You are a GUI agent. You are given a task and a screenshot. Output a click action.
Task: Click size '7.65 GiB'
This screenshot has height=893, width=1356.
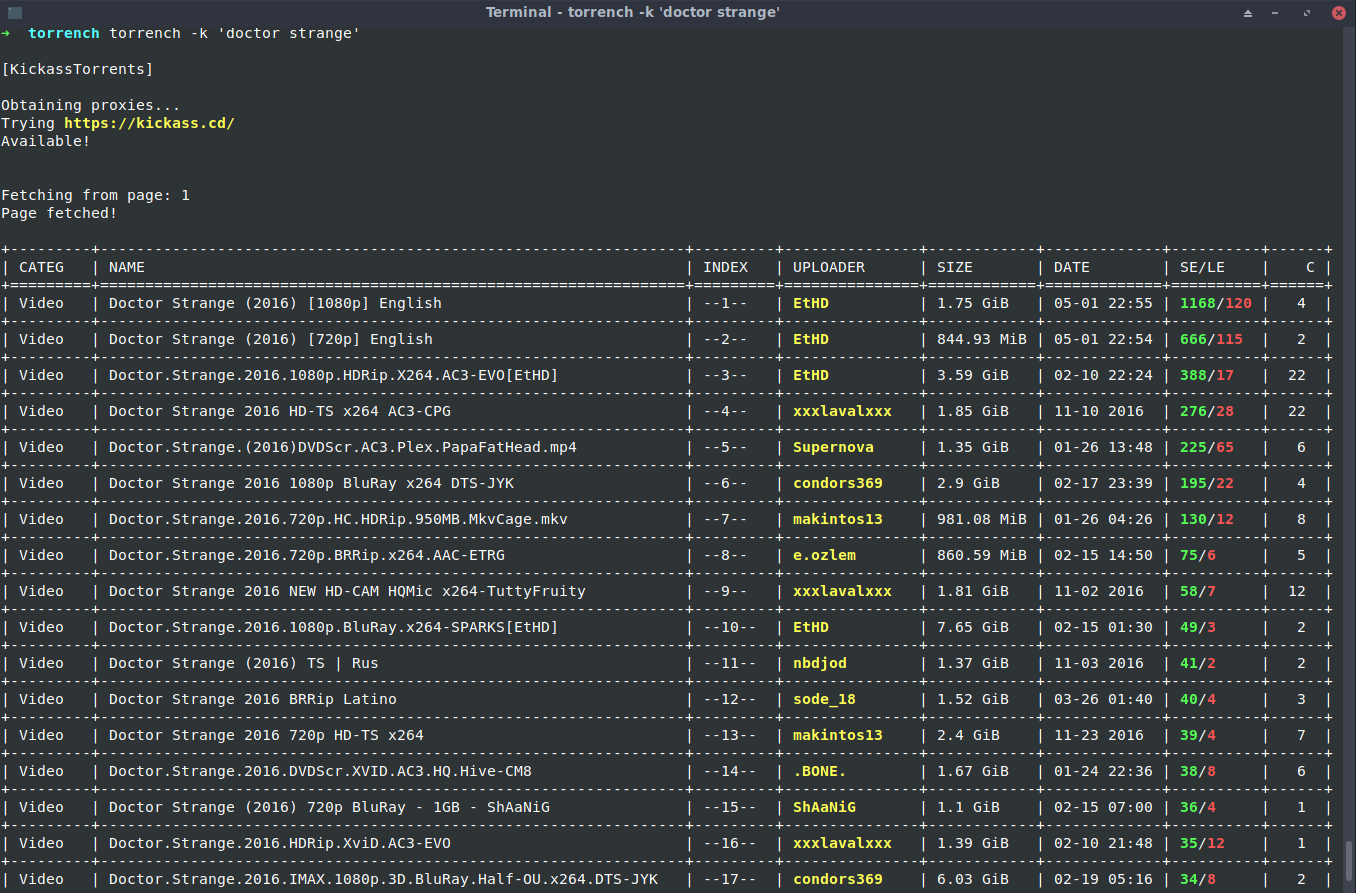(x=973, y=627)
